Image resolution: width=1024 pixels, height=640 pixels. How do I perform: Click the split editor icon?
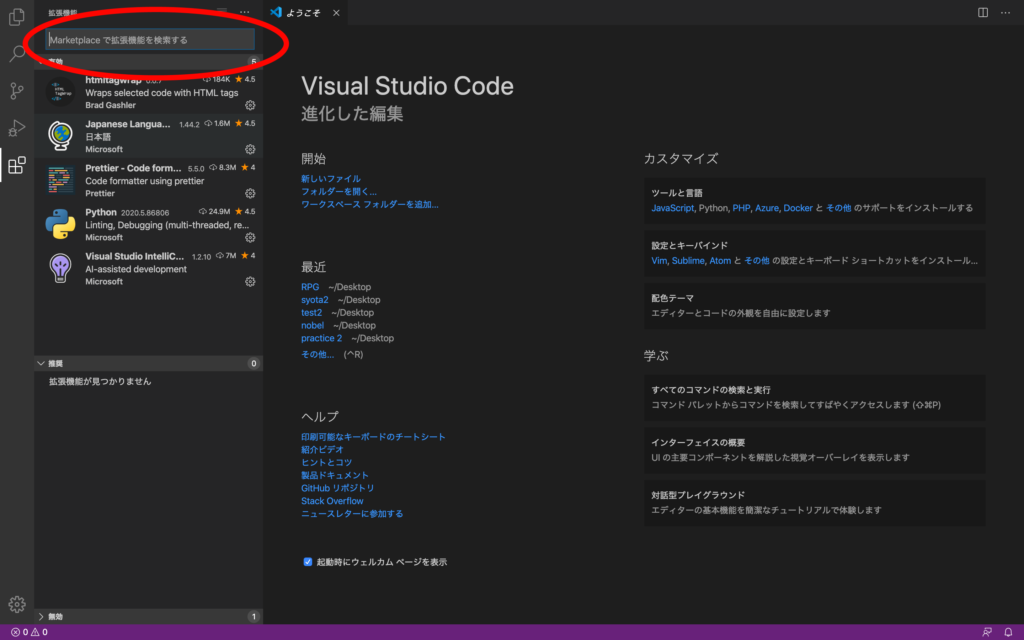click(983, 12)
